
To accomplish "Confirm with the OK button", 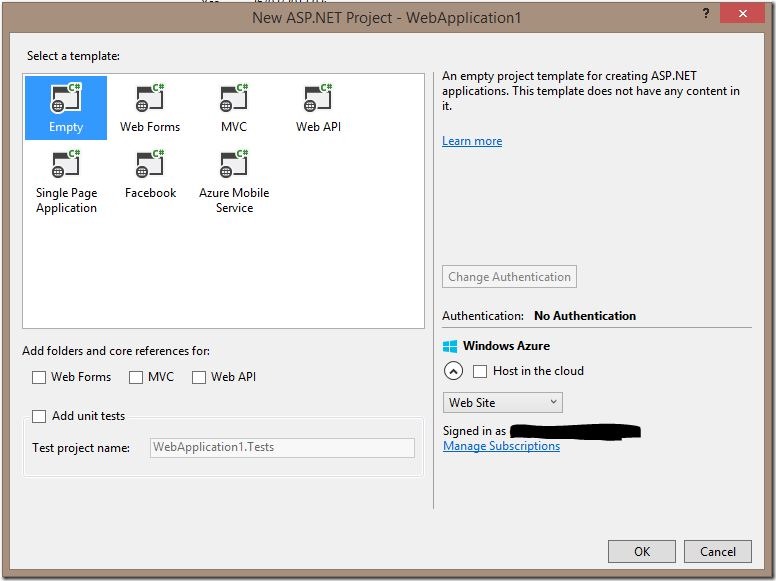I will coord(642,551).
